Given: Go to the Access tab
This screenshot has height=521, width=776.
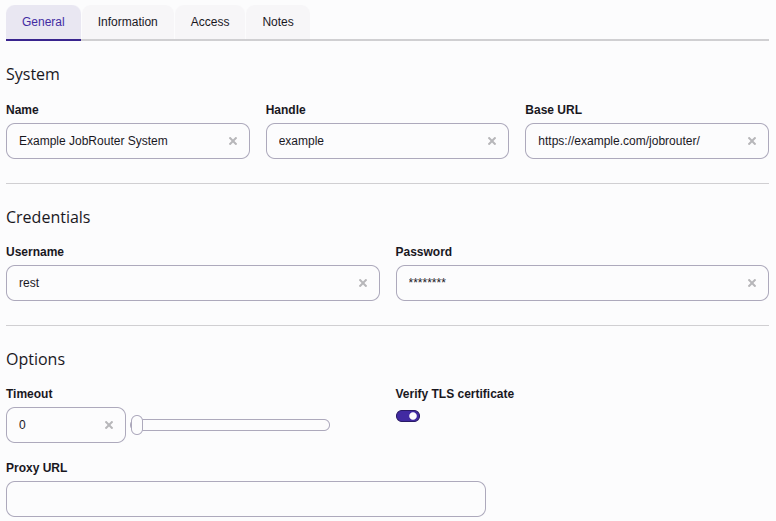Looking at the screenshot, I should (x=210, y=22).
